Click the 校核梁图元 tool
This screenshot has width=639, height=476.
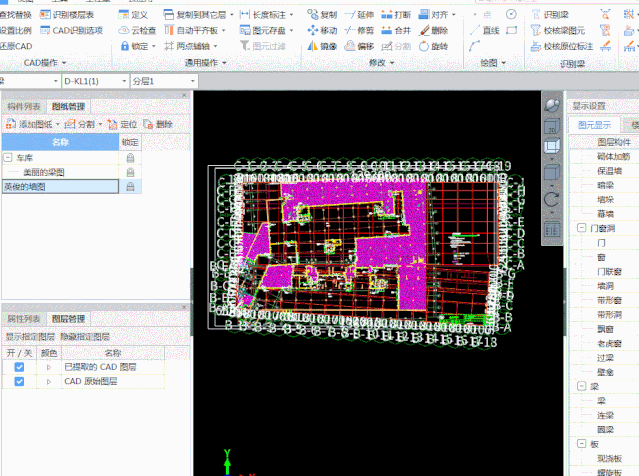pos(558,31)
